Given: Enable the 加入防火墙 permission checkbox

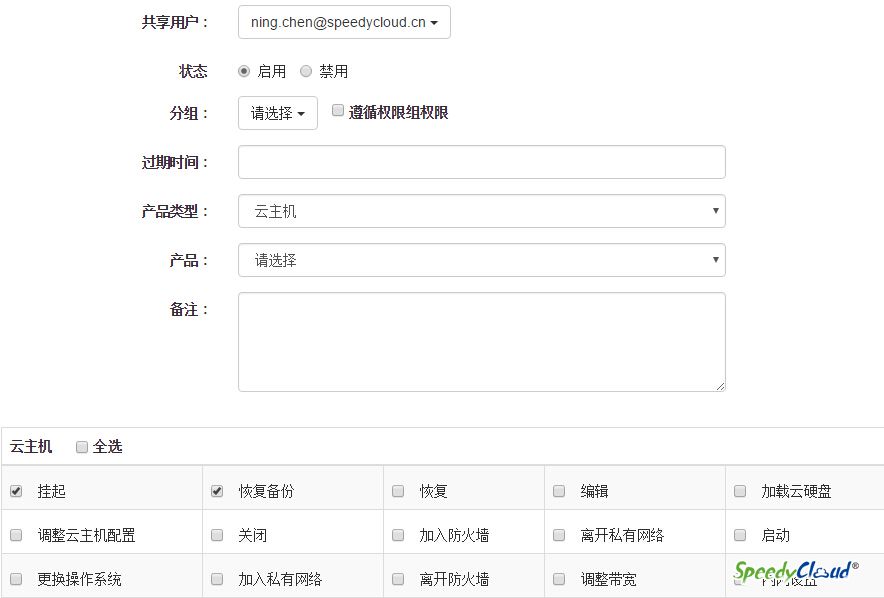Looking at the screenshot, I should click(x=398, y=535).
